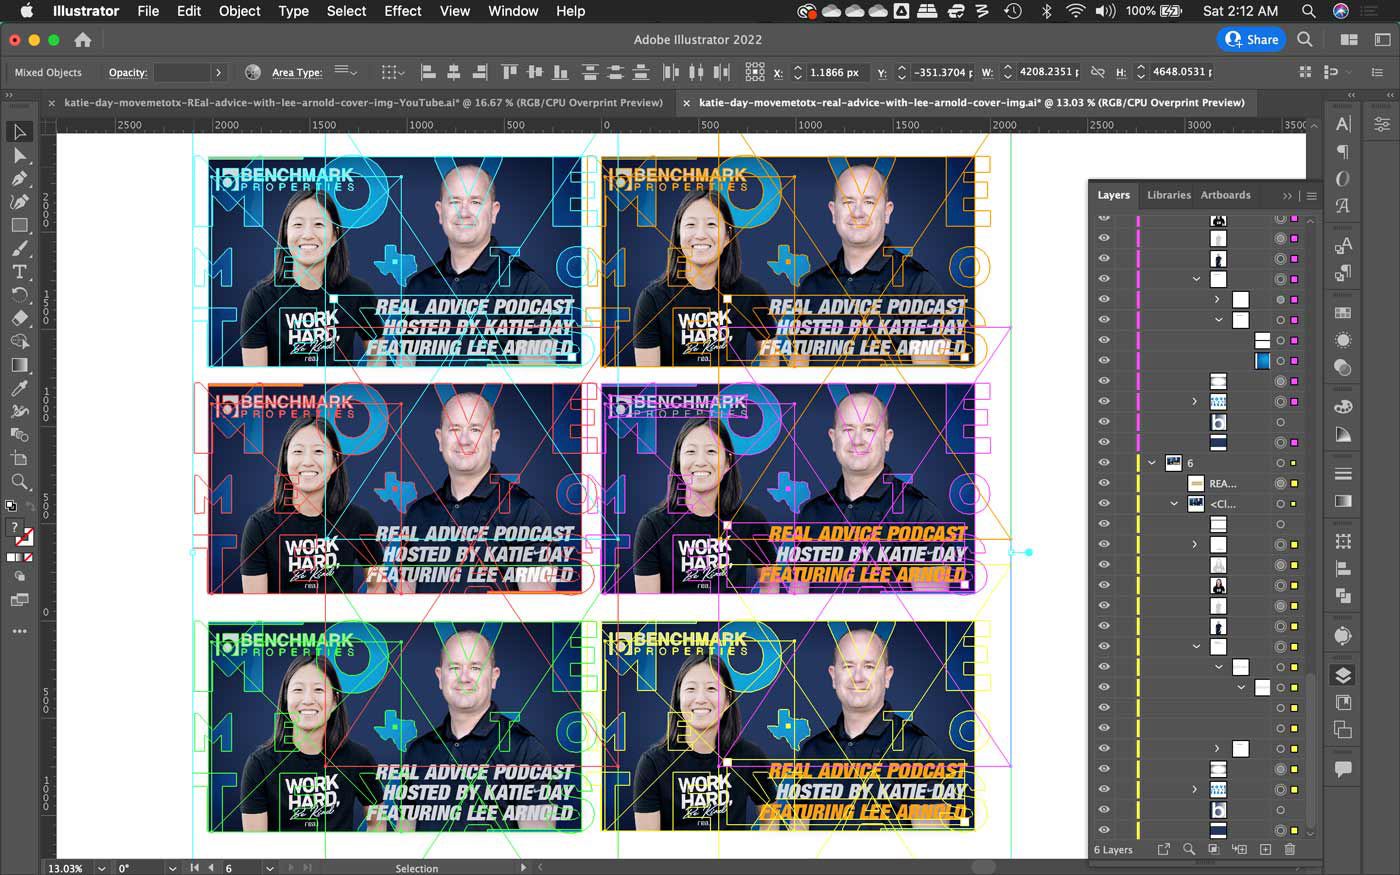Click Arrange Documents icon in title bar
This screenshot has height=875, width=1400.
click(1349, 40)
